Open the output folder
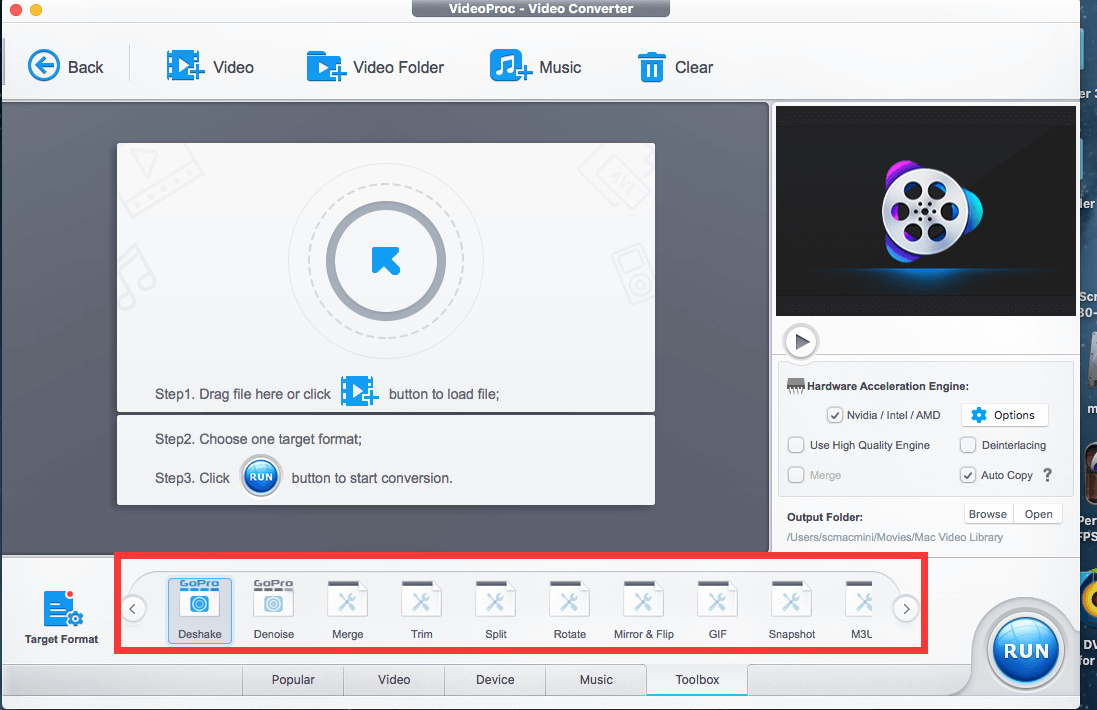Image resolution: width=1097 pixels, height=710 pixels. [x=1038, y=514]
